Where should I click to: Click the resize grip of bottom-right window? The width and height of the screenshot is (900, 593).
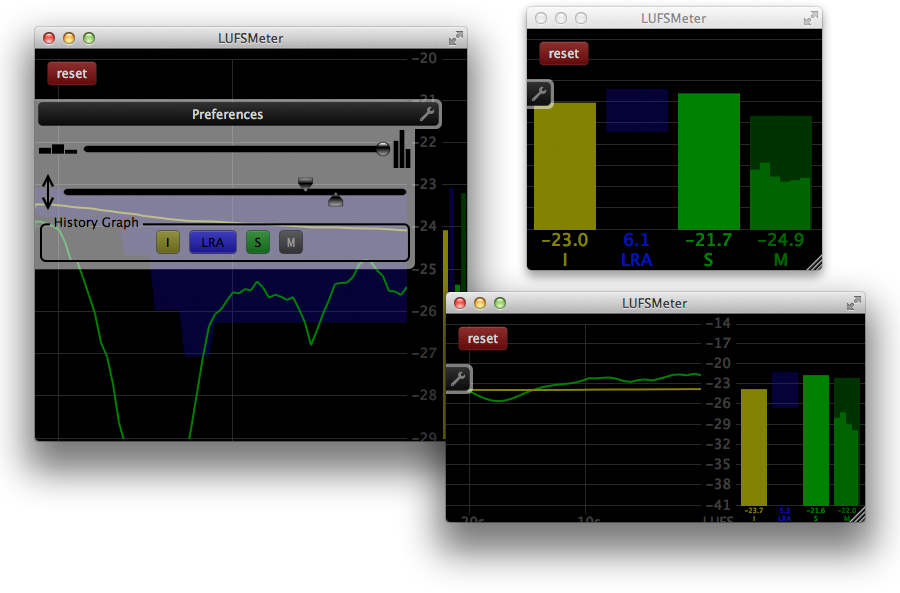click(858, 516)
